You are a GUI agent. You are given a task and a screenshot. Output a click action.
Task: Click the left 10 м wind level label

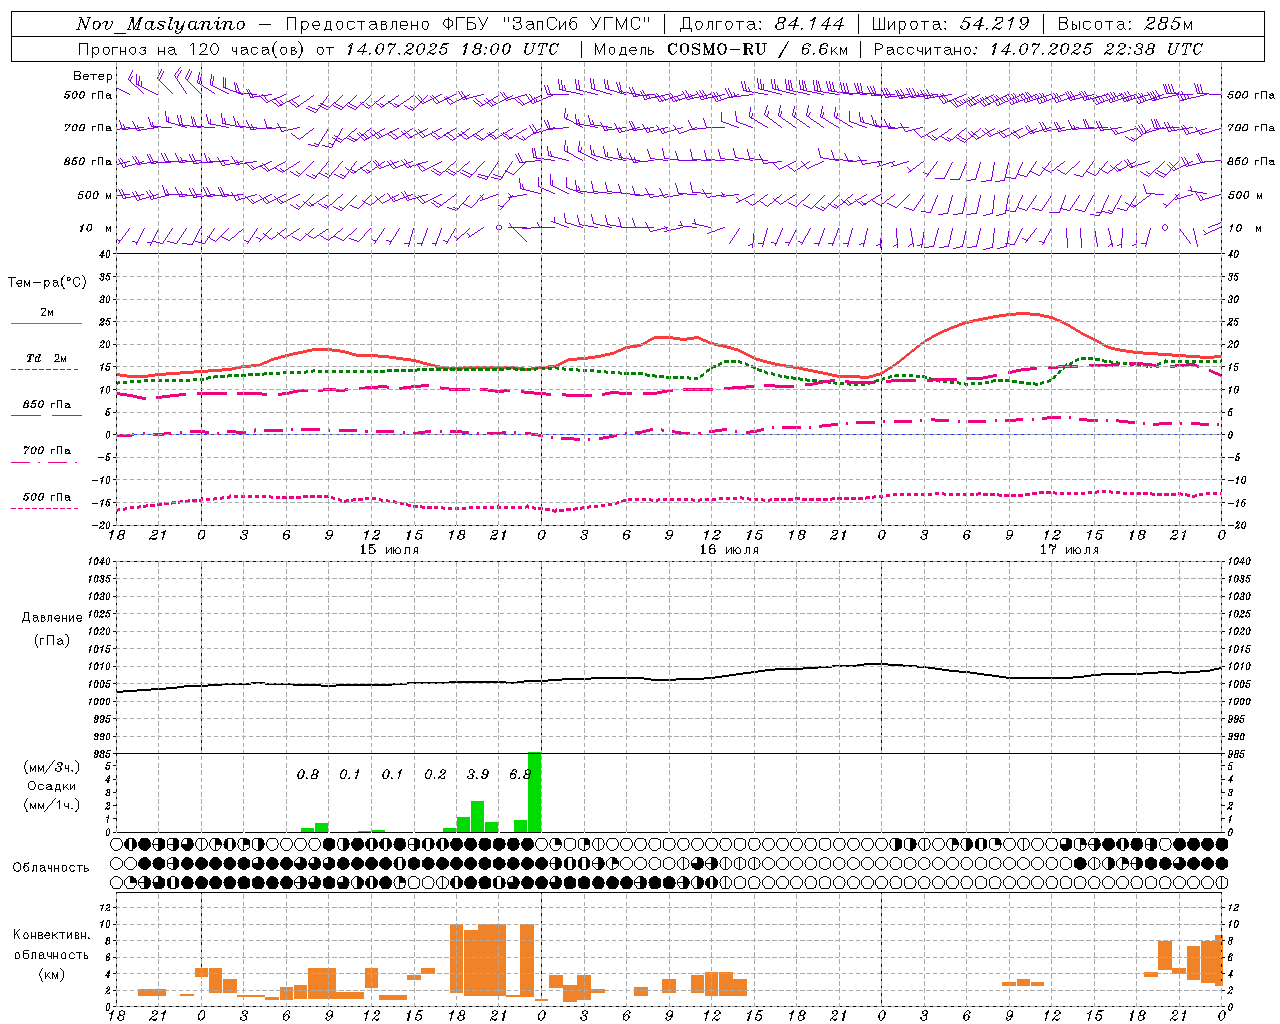[x=95, y=228]
